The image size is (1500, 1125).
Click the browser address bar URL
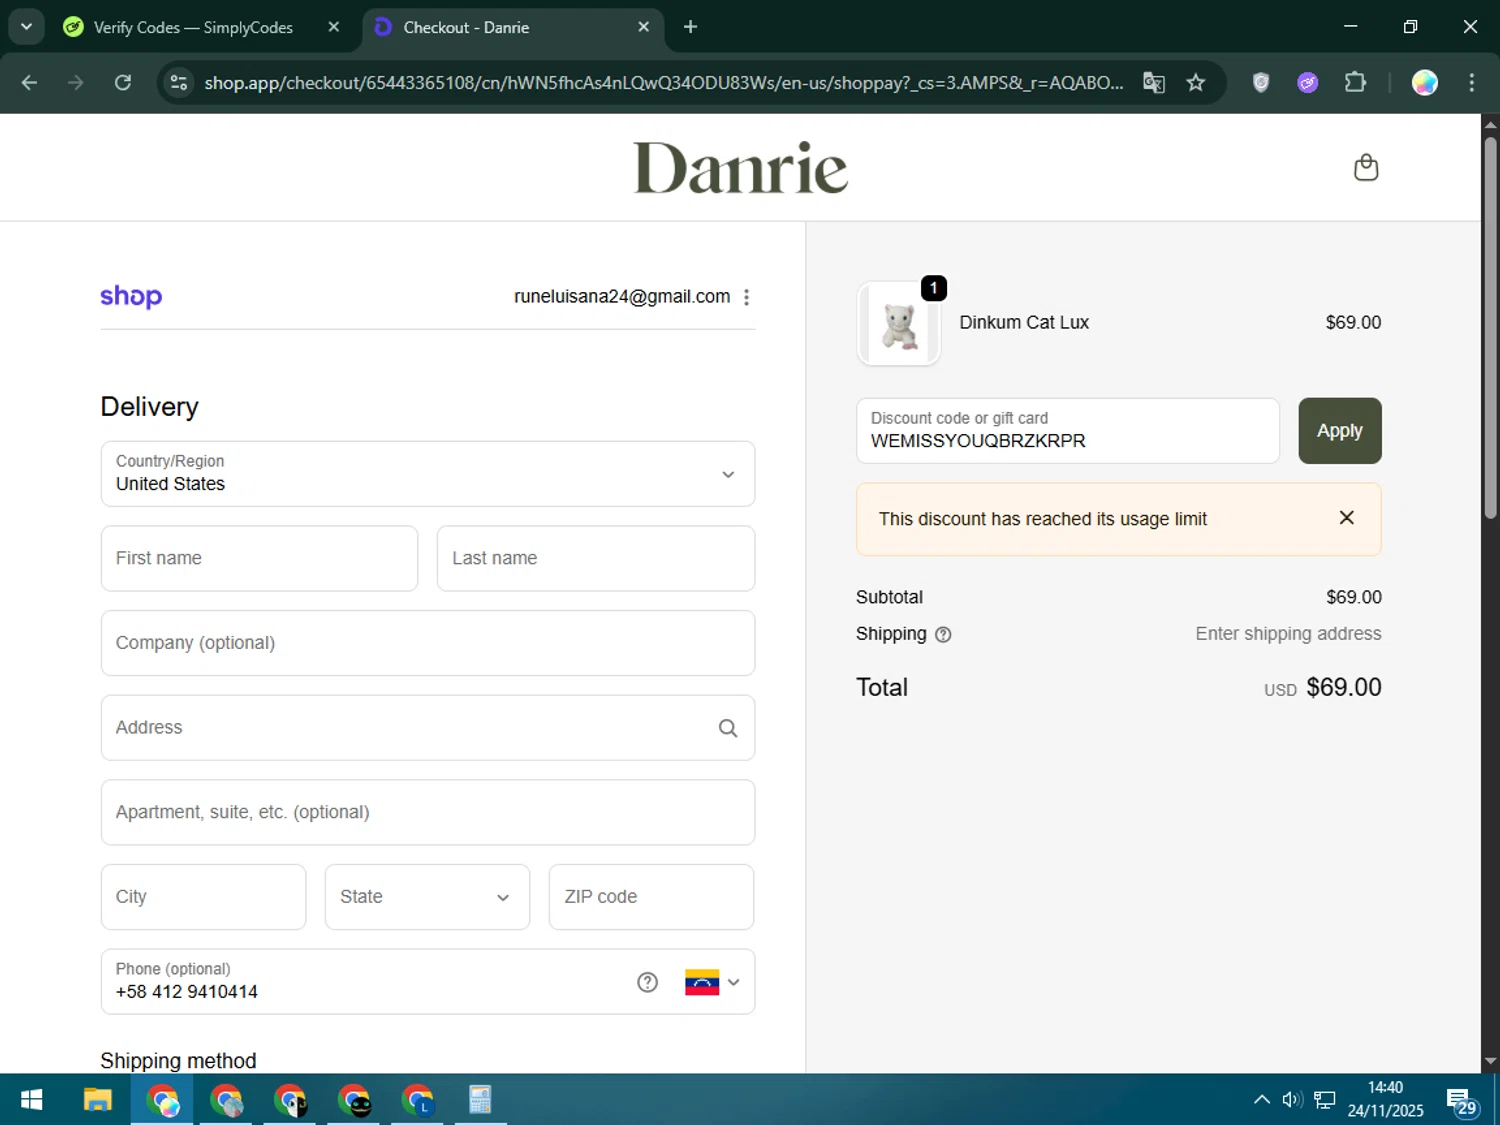(x=663, y=82)
